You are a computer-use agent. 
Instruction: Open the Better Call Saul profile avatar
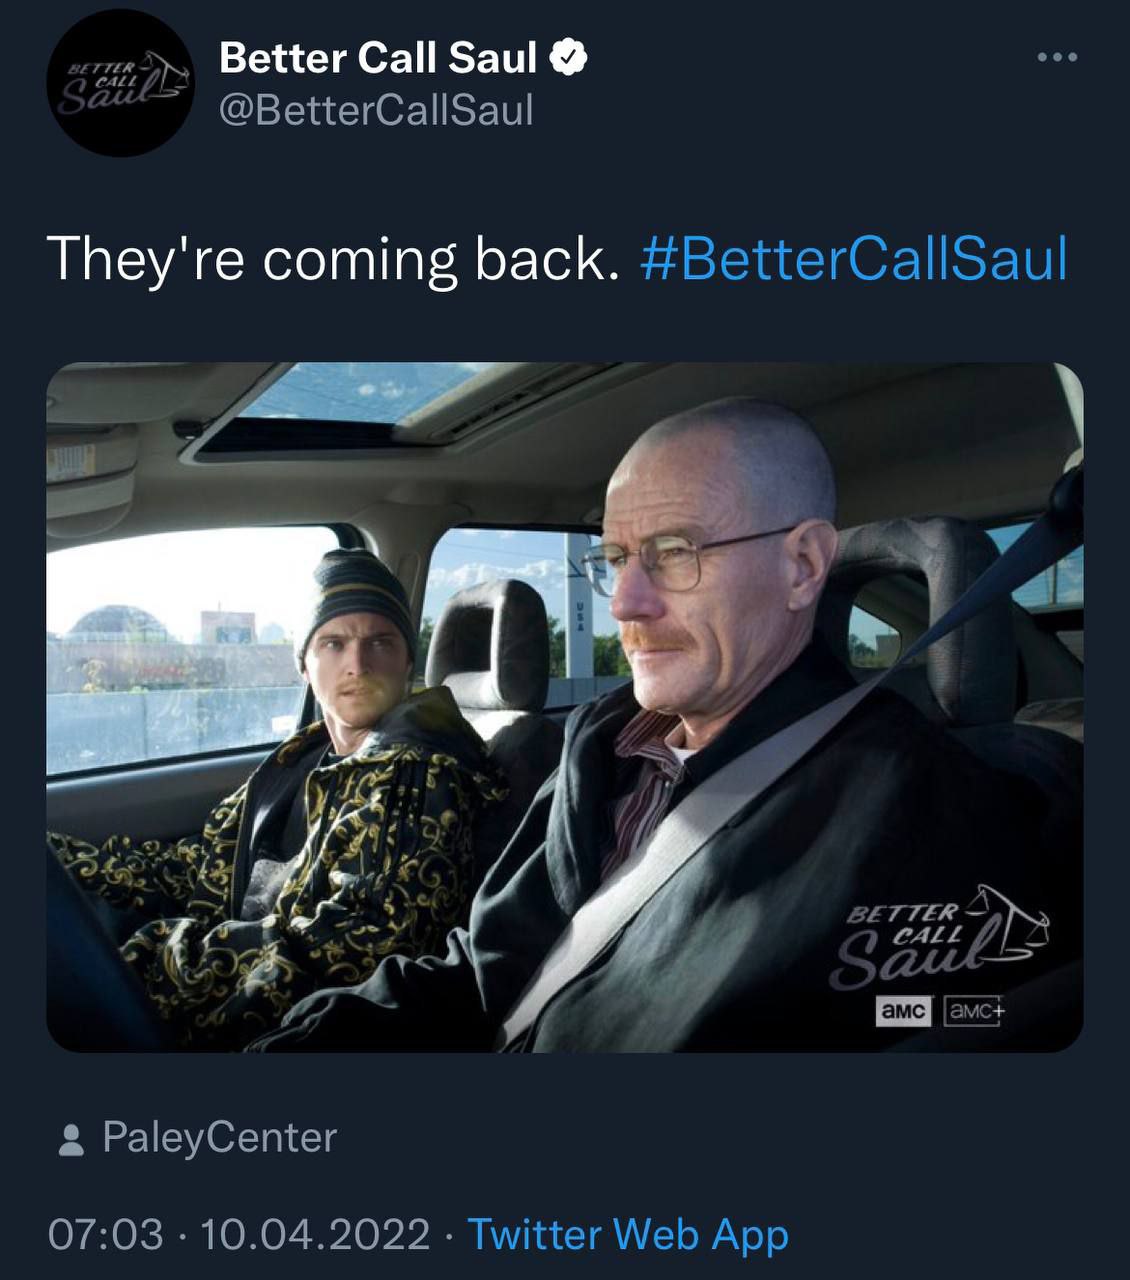[x=122, y=84]
